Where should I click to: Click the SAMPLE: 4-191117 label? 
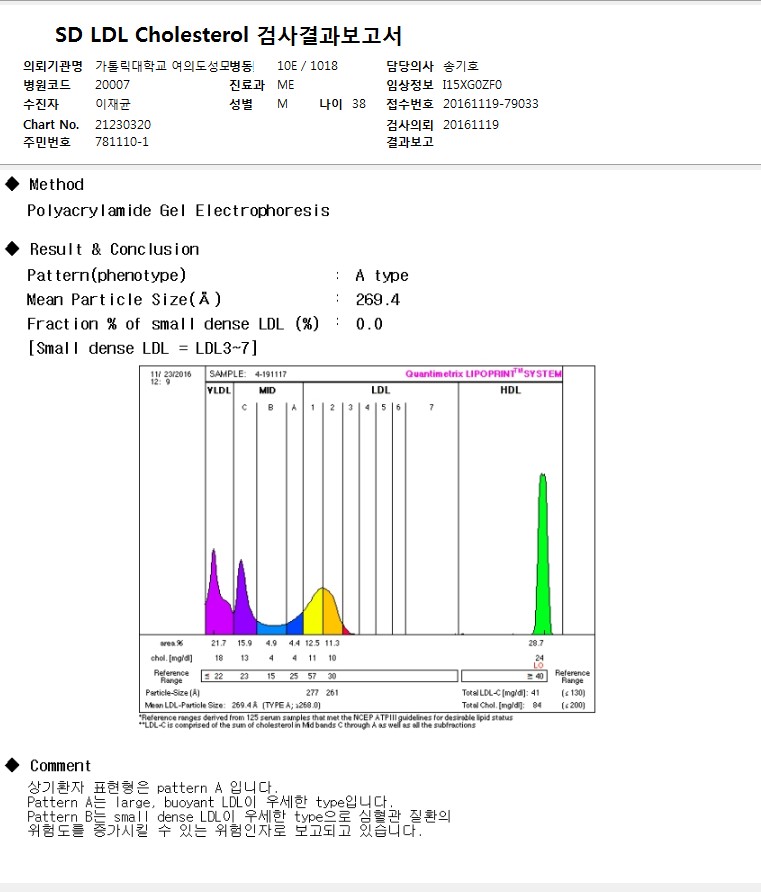pos(248,374)
